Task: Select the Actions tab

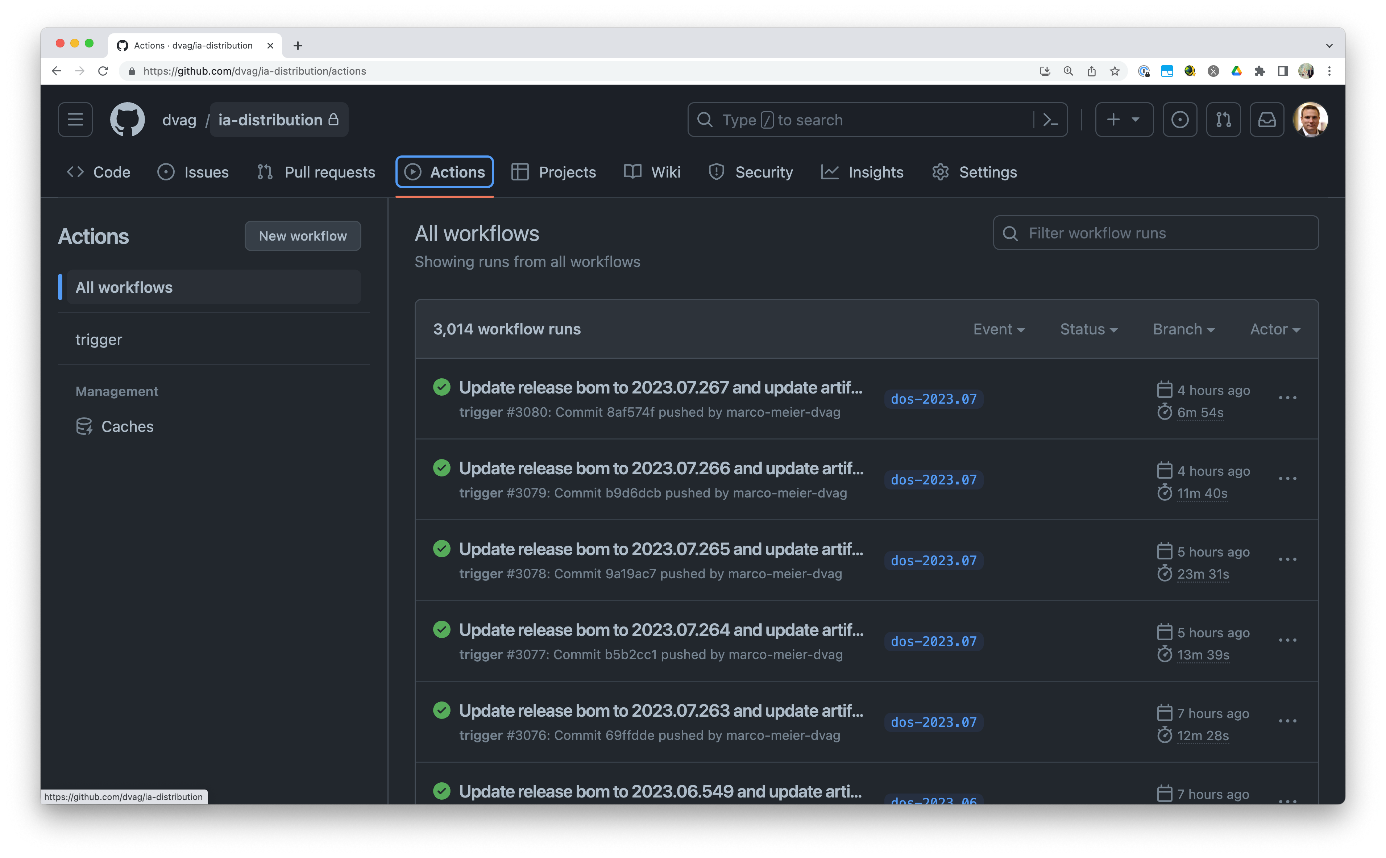Action: click(444, 172)
